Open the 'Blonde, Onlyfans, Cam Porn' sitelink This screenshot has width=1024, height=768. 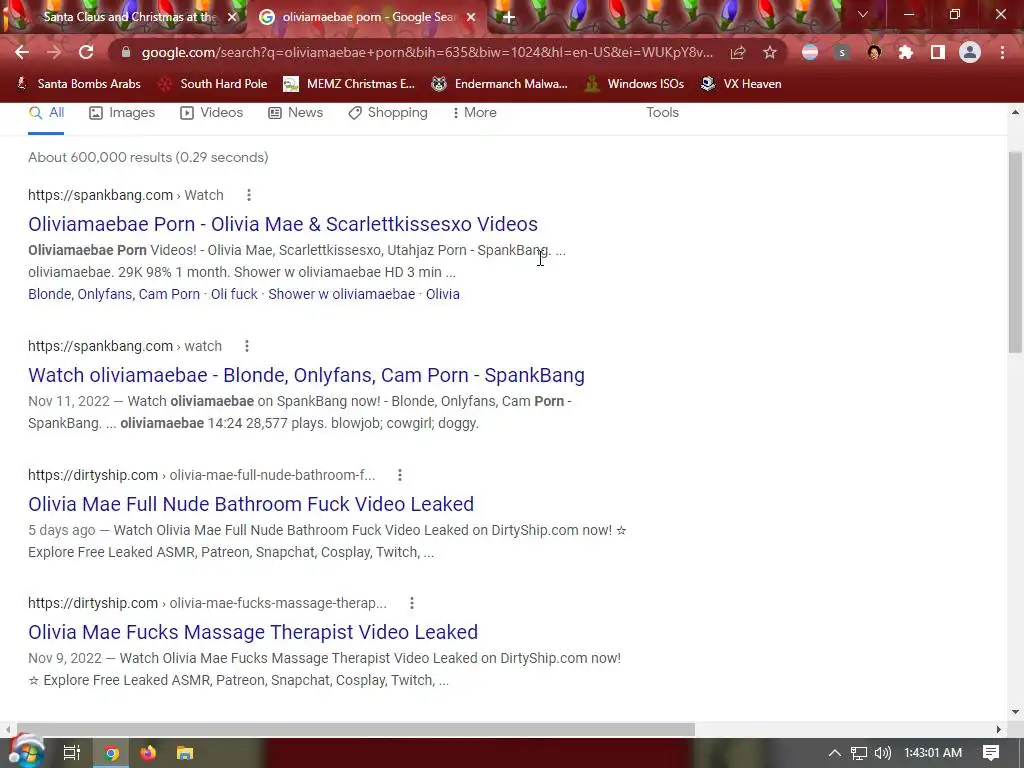pos(114,295)
